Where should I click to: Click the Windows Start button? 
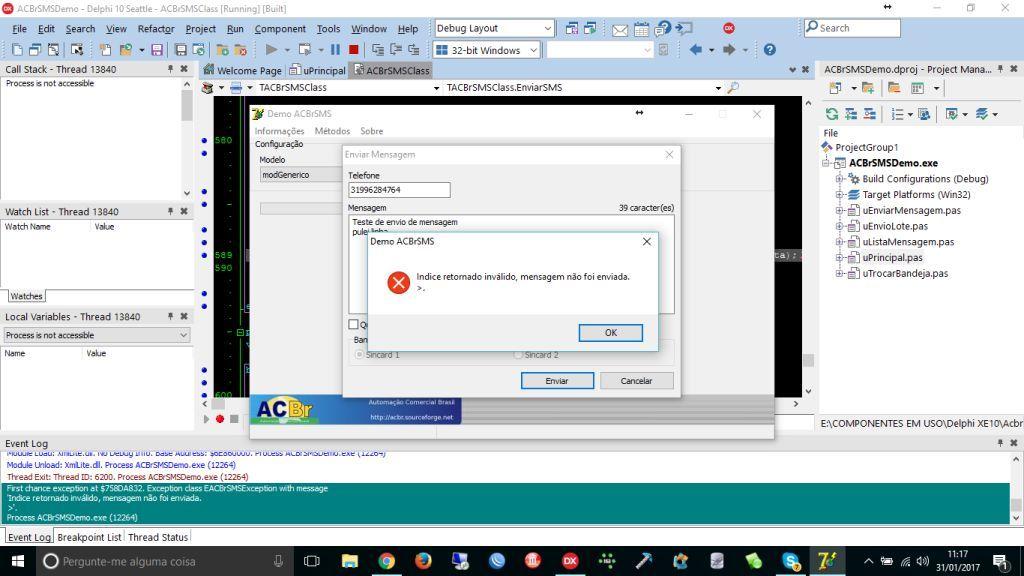pyautogui.click(x=18, y=561)
